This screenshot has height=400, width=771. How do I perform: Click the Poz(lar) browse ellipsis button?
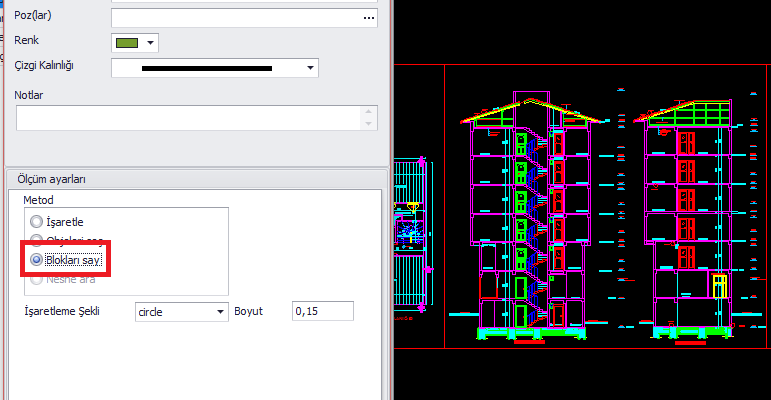point(368,17)
